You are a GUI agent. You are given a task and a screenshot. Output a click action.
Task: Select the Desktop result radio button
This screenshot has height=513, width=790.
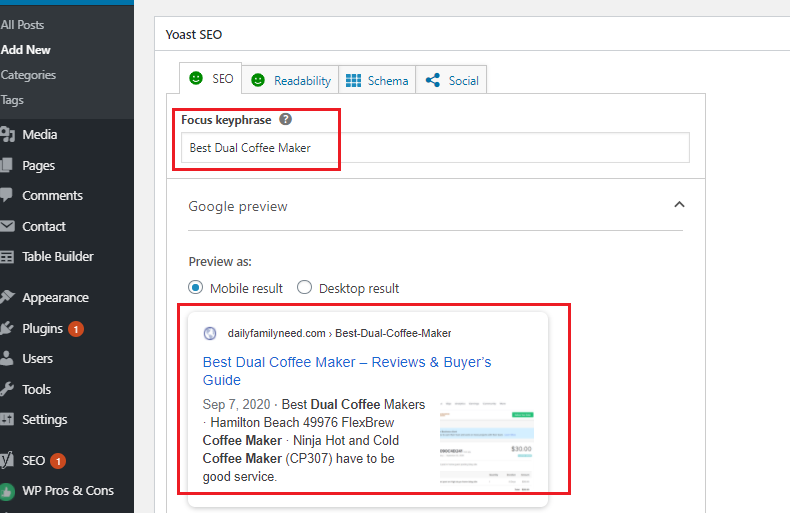305,288
